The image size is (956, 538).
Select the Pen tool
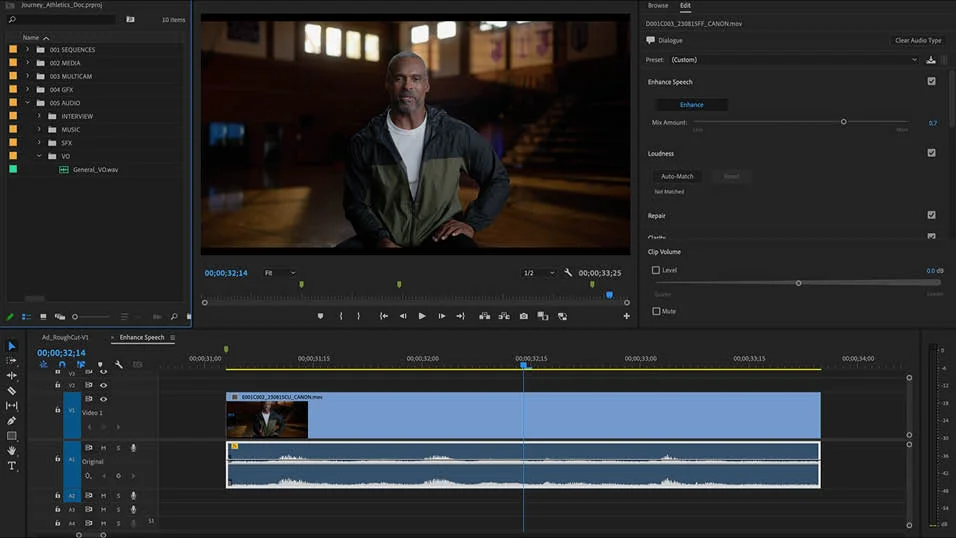pos(12,421)
